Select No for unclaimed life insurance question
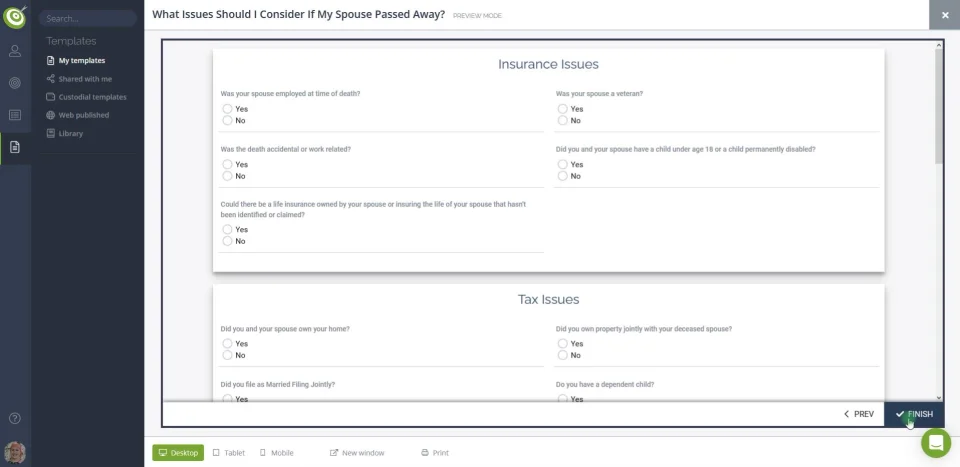Screen dimensions: 960x467 click(x=228, y=241)
